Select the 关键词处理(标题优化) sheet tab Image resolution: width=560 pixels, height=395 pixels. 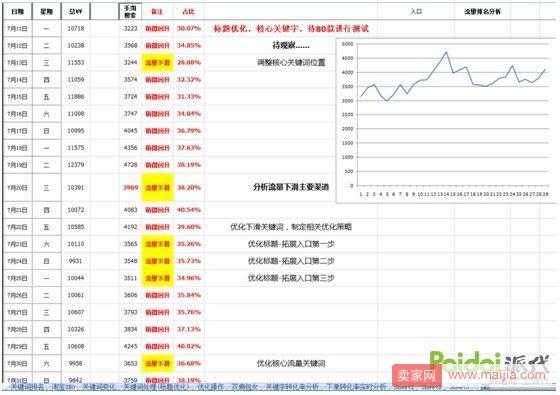tap(157, 387)
